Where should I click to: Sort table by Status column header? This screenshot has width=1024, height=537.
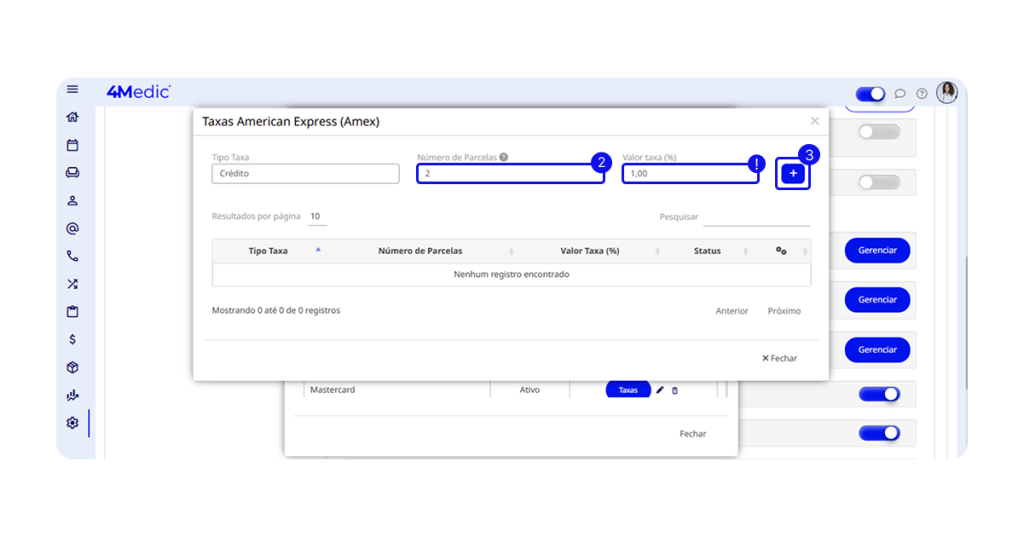(x=707, y=251)
